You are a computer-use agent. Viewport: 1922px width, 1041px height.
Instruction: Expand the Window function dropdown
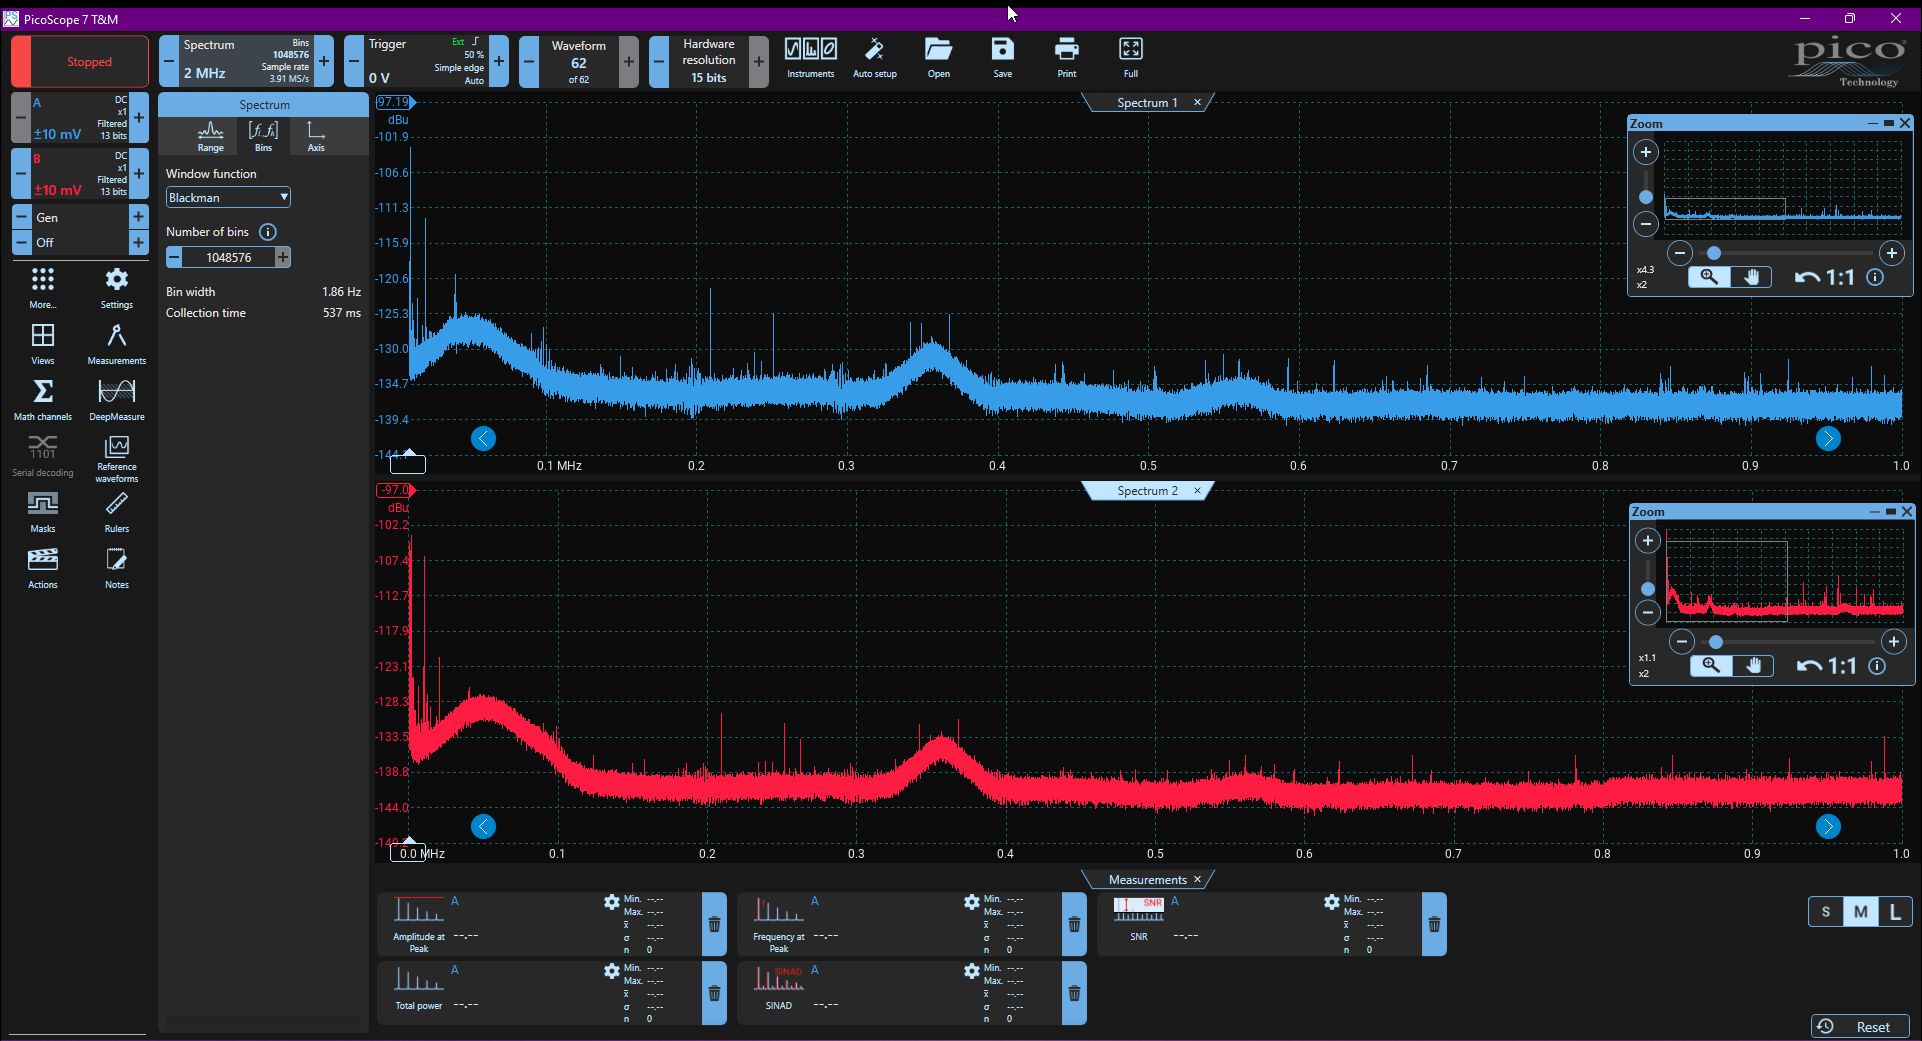pyautogui.click(x=228, y=198)
